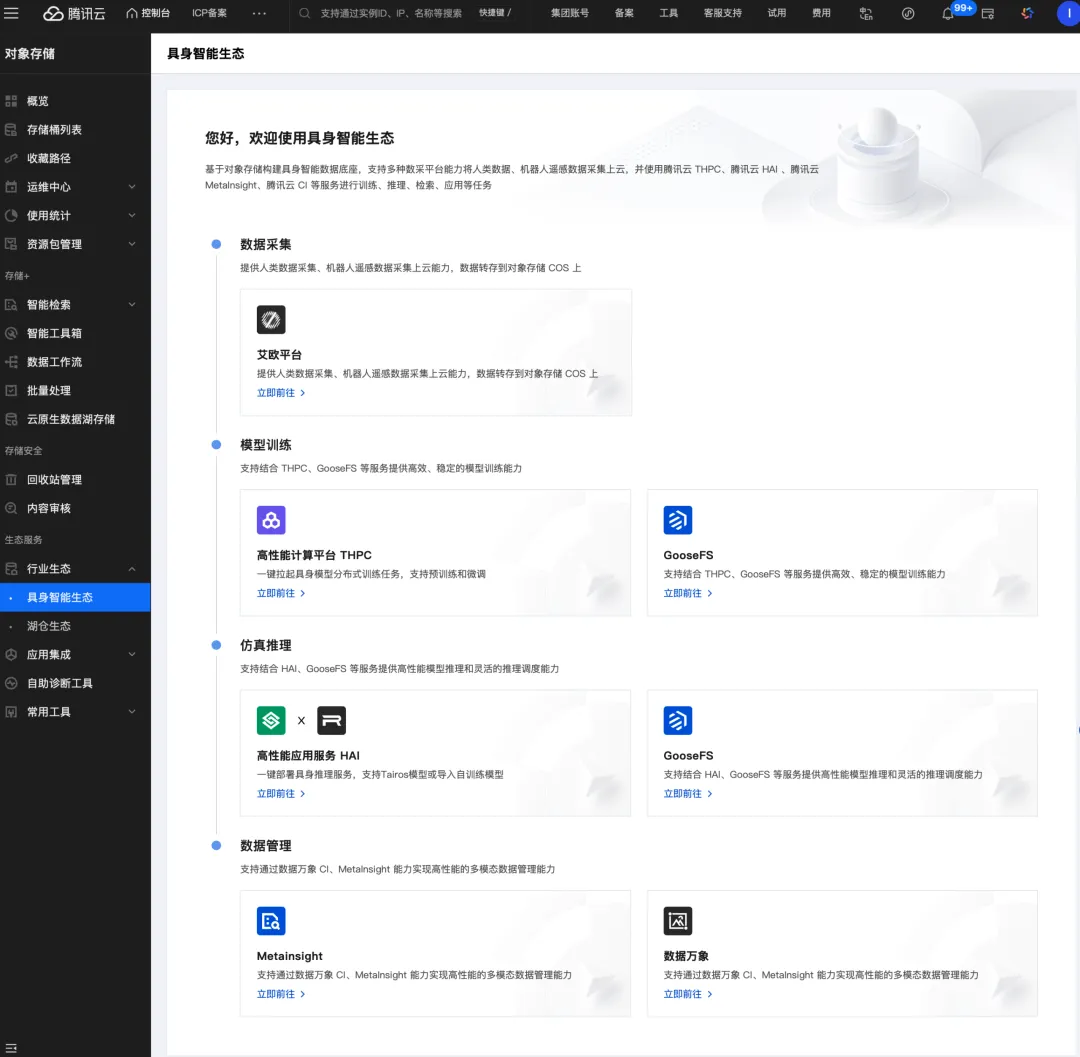Click the MetaInsight card icon
1080x1057 pixels.
(x=271, y=921)
